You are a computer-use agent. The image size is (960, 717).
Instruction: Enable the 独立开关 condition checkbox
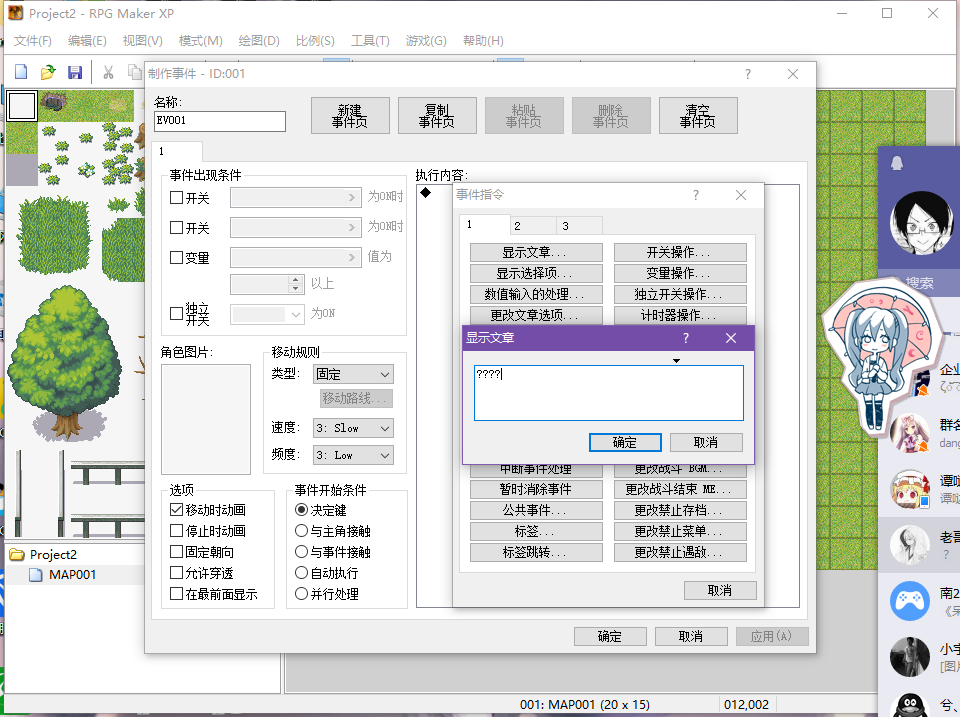[176, 313]
